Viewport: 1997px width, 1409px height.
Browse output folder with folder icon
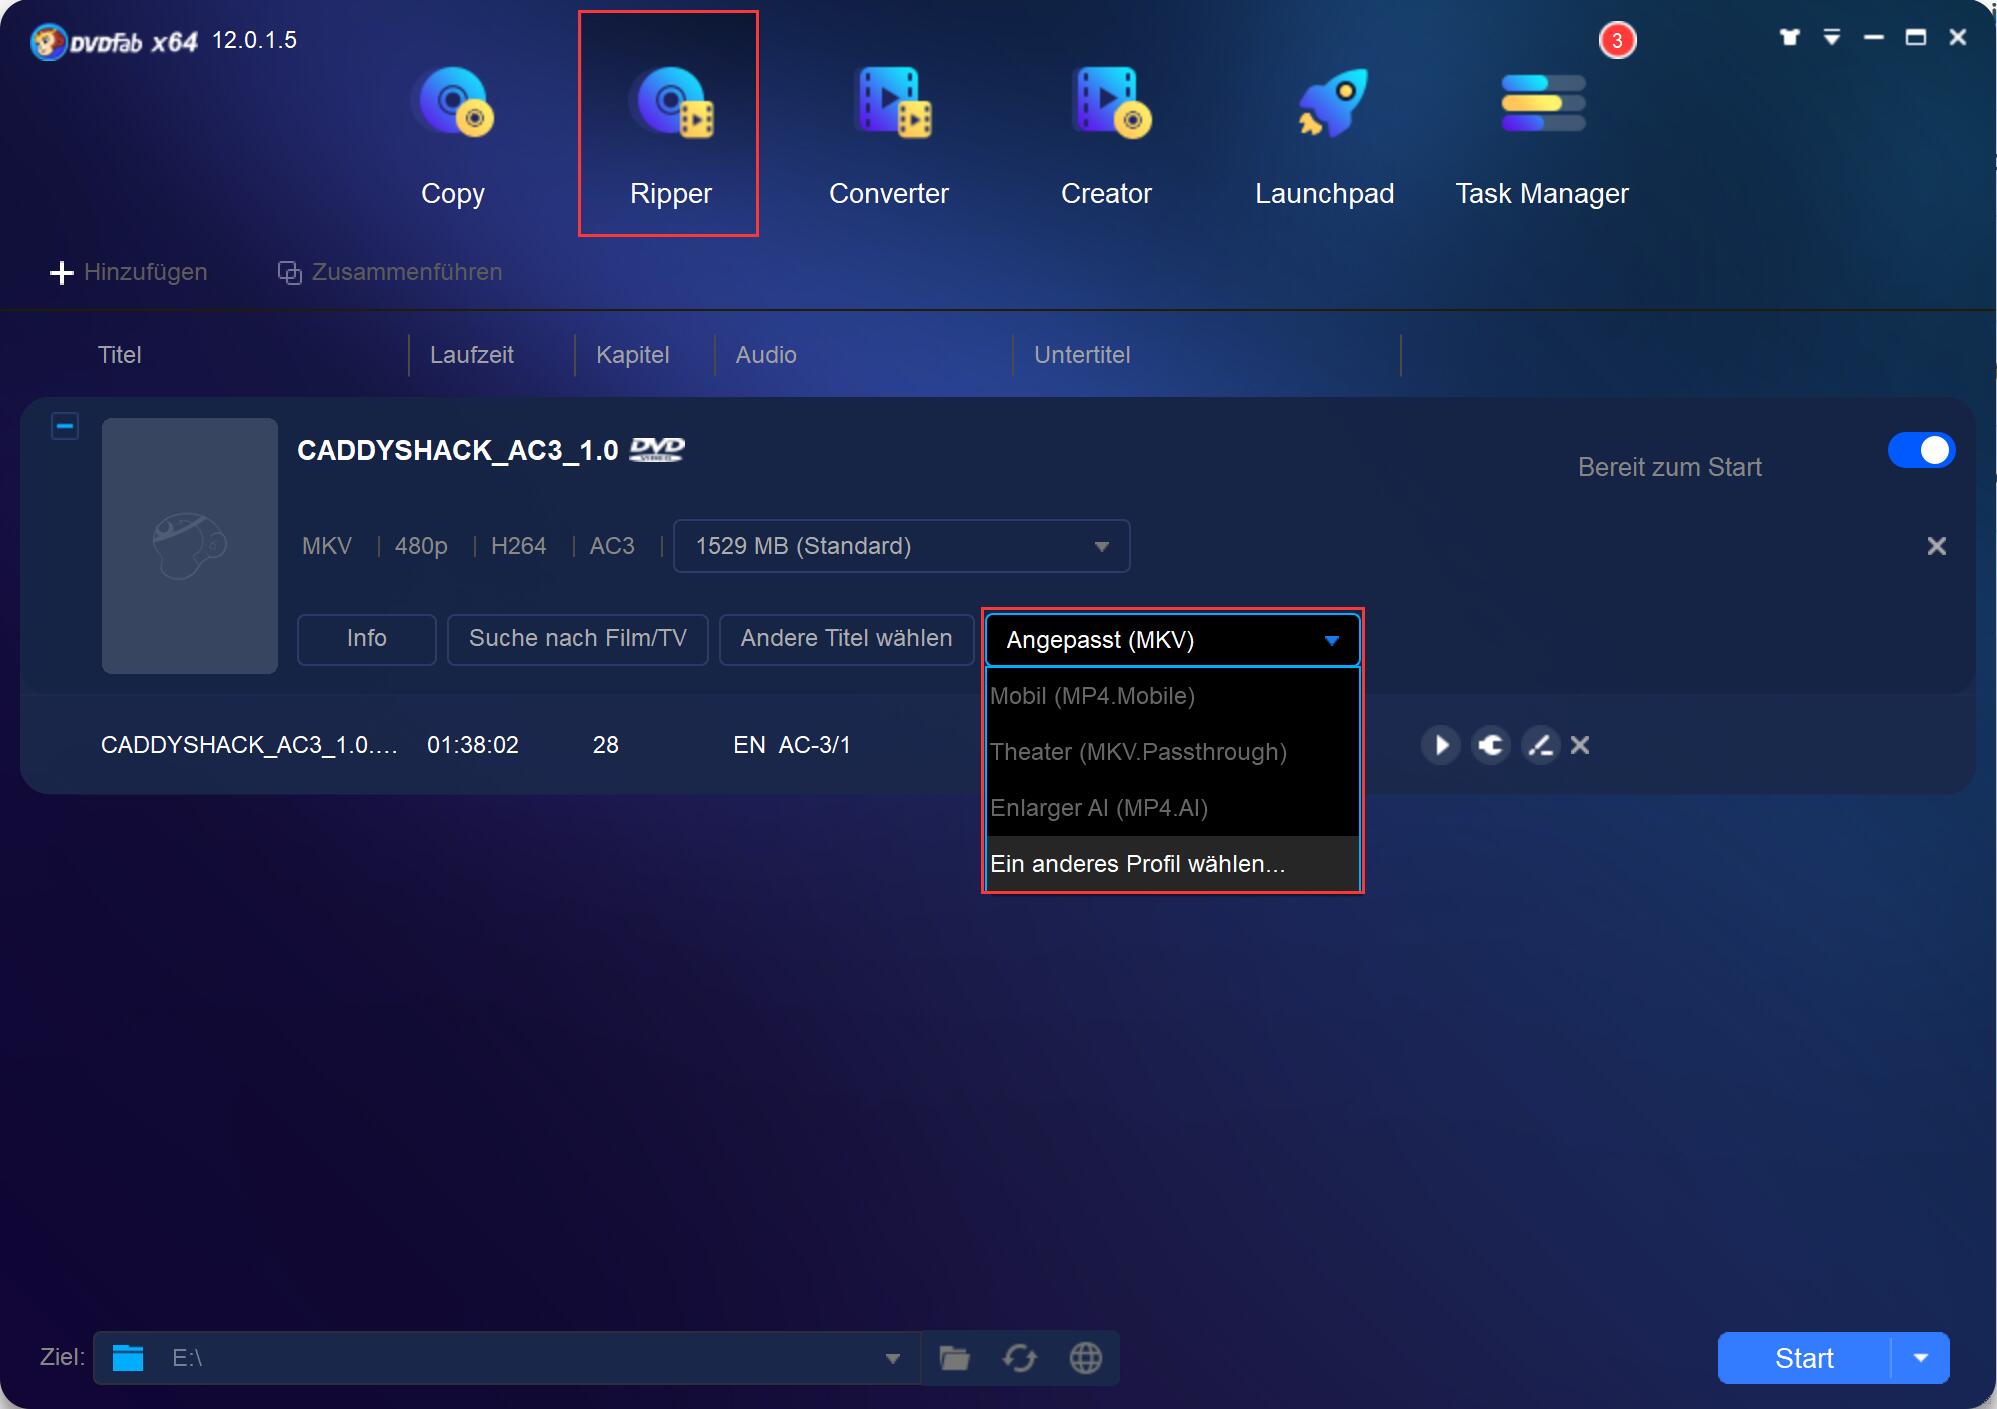coord(955,1358)
